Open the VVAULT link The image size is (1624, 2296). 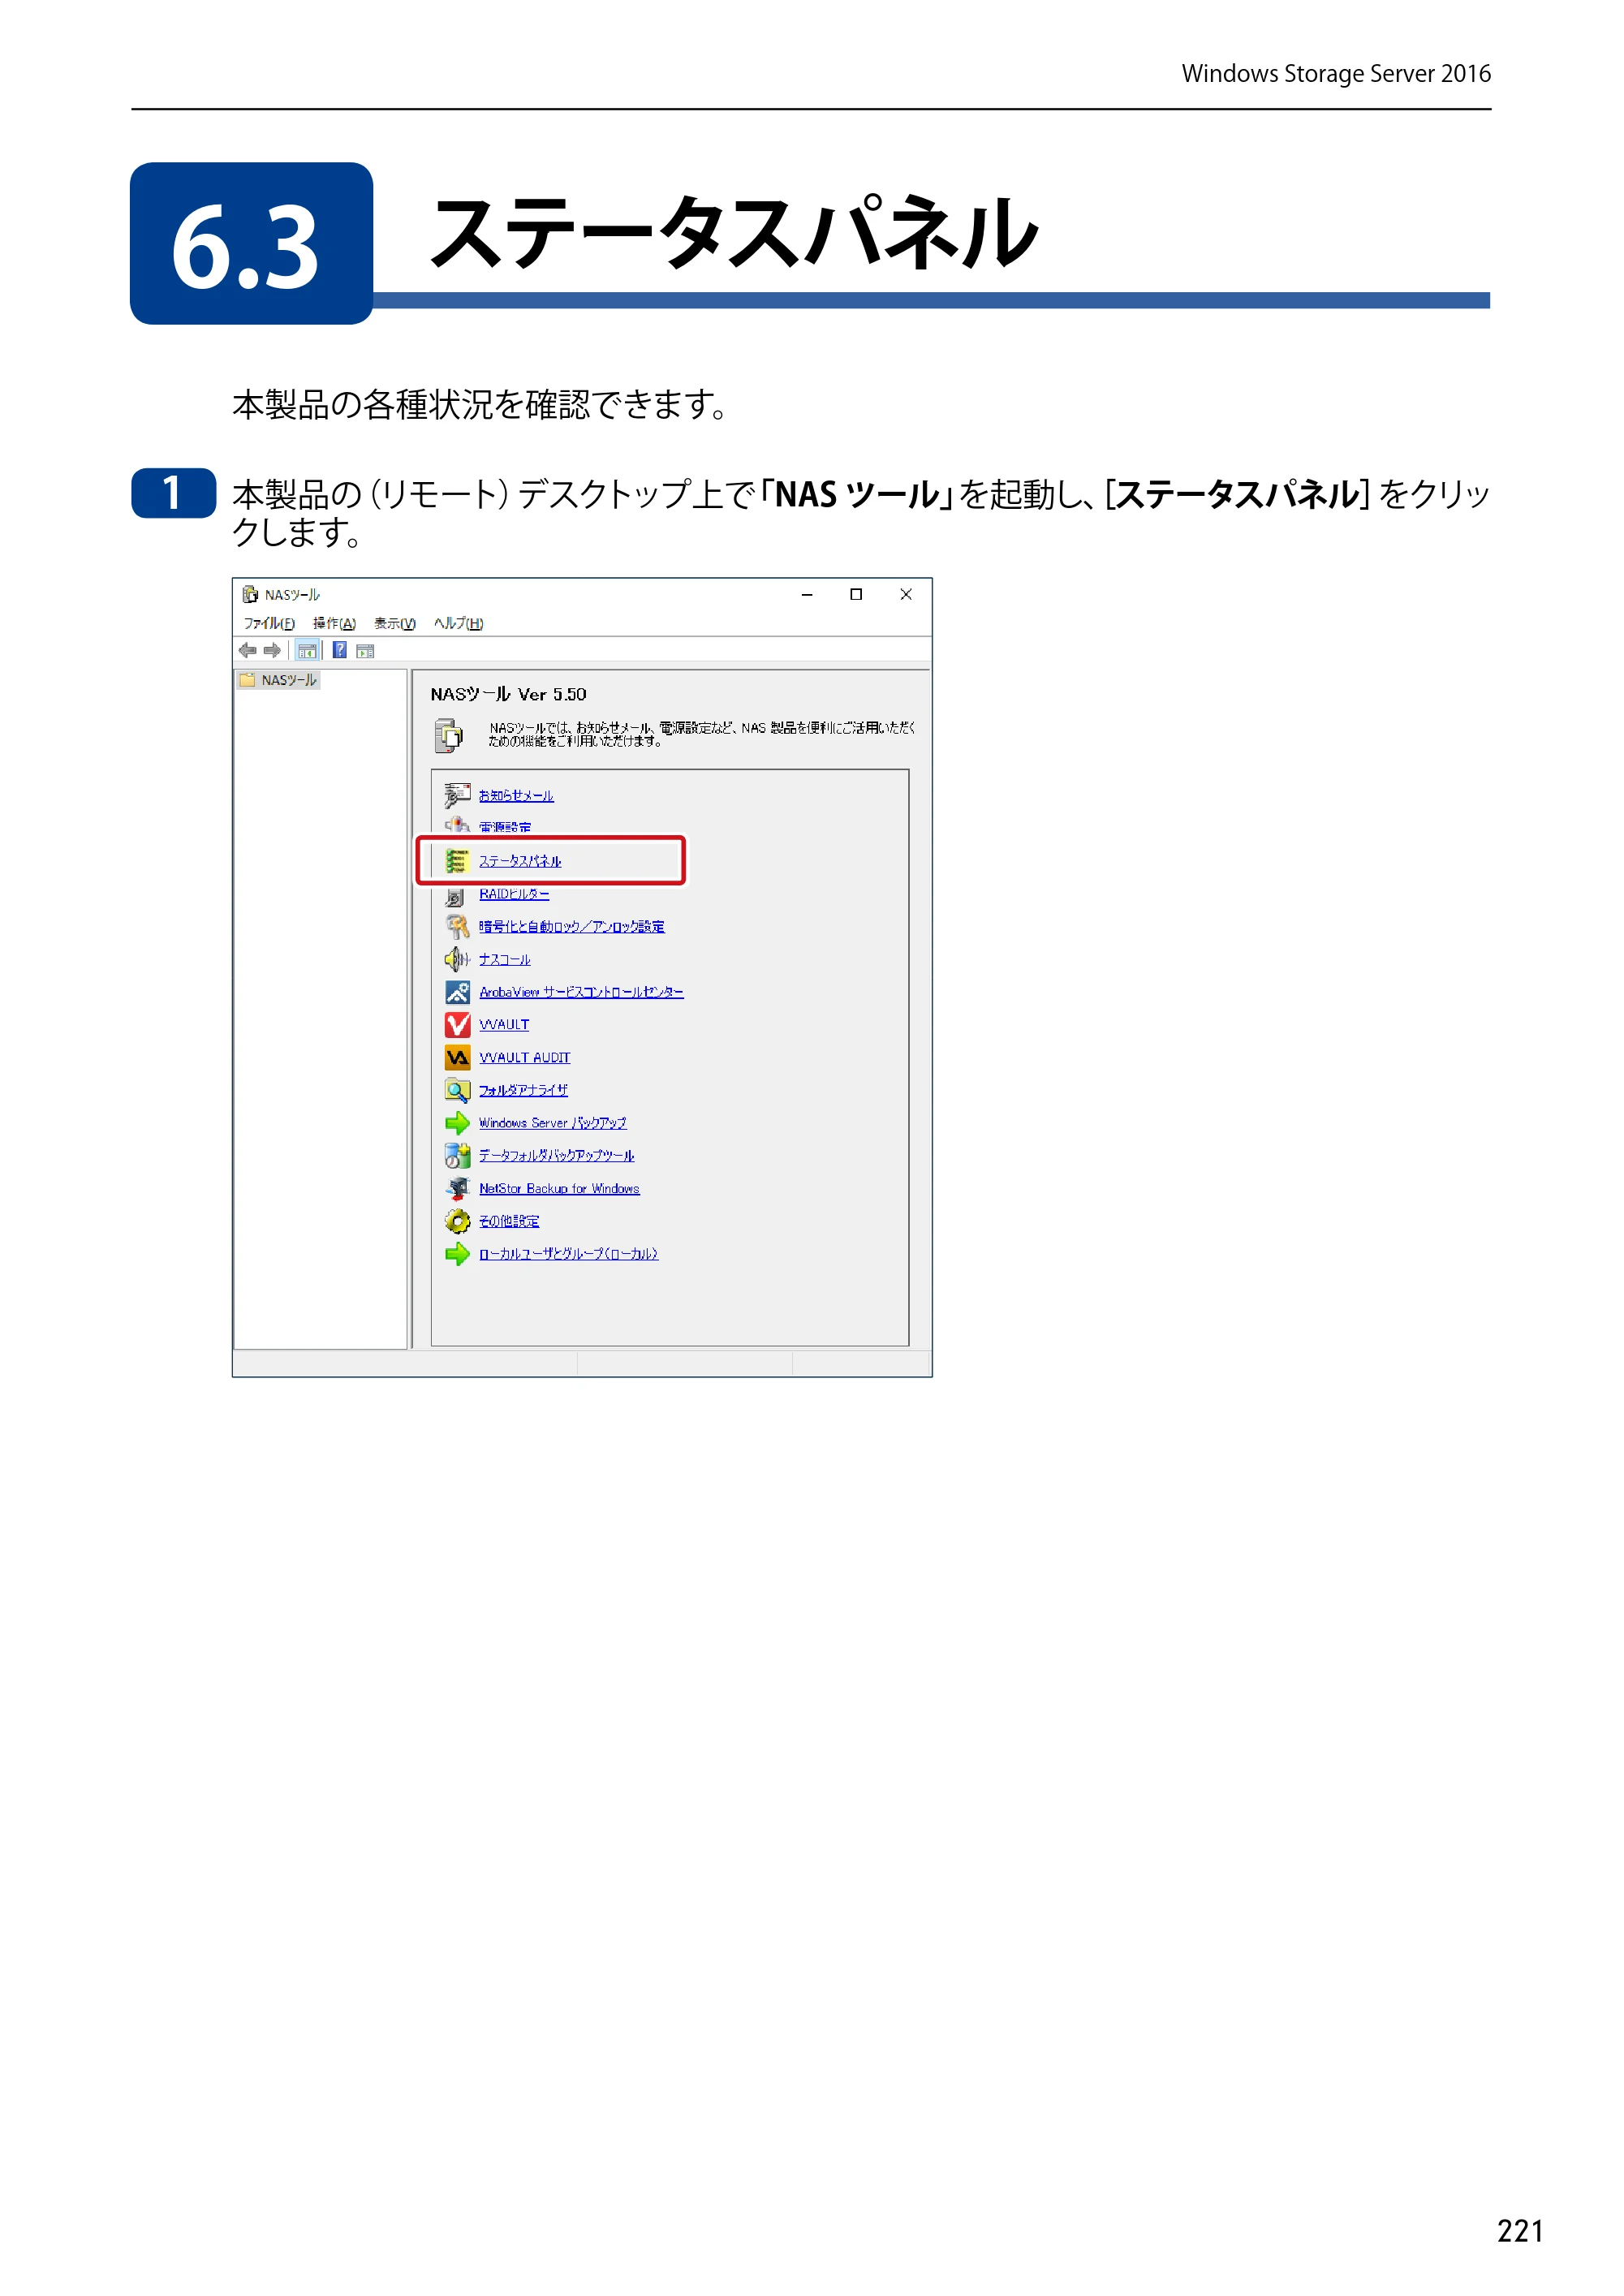point(504,1025)
